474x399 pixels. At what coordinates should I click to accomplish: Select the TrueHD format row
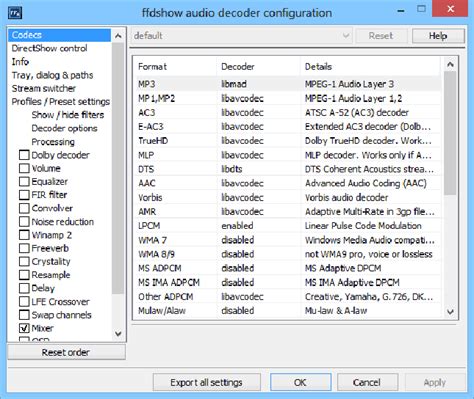coord(288,141)
